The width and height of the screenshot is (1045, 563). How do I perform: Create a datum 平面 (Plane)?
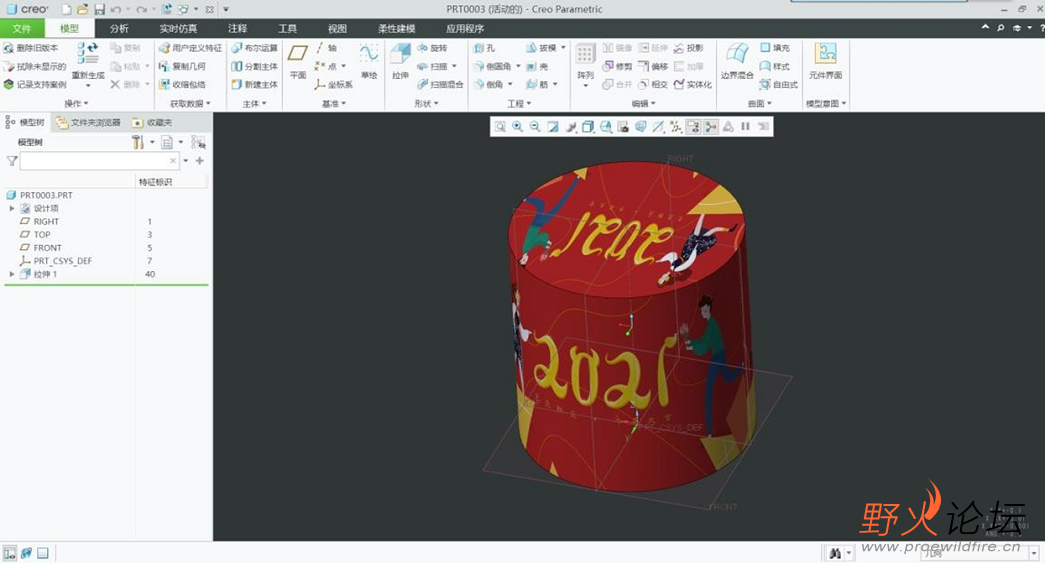[x=298, y=61]
